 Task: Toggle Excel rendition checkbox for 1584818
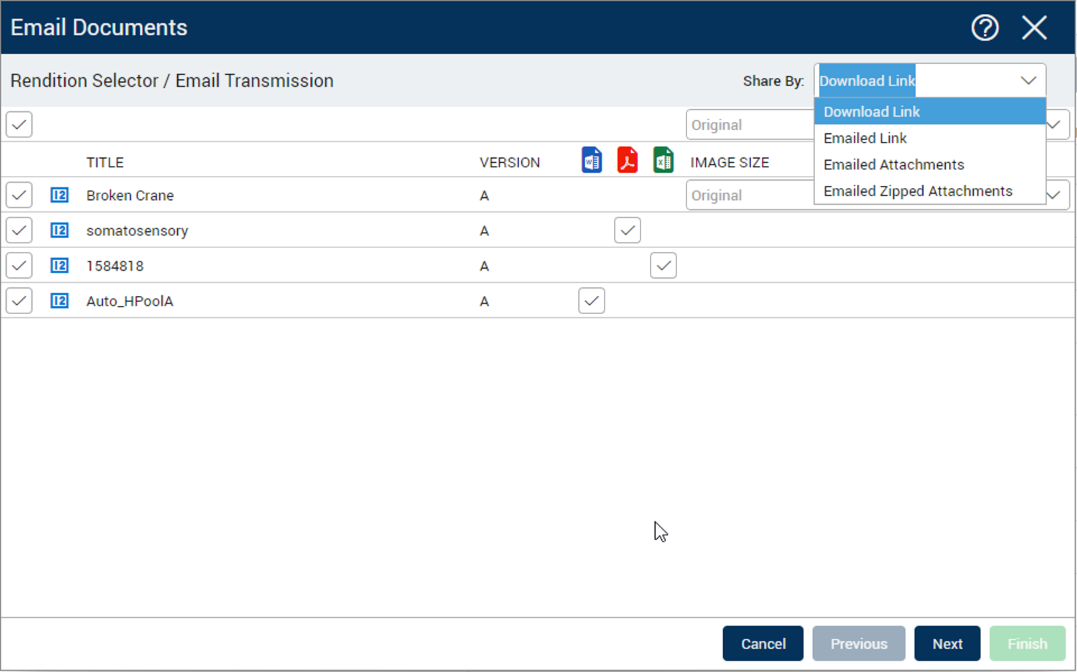(663, 266)
